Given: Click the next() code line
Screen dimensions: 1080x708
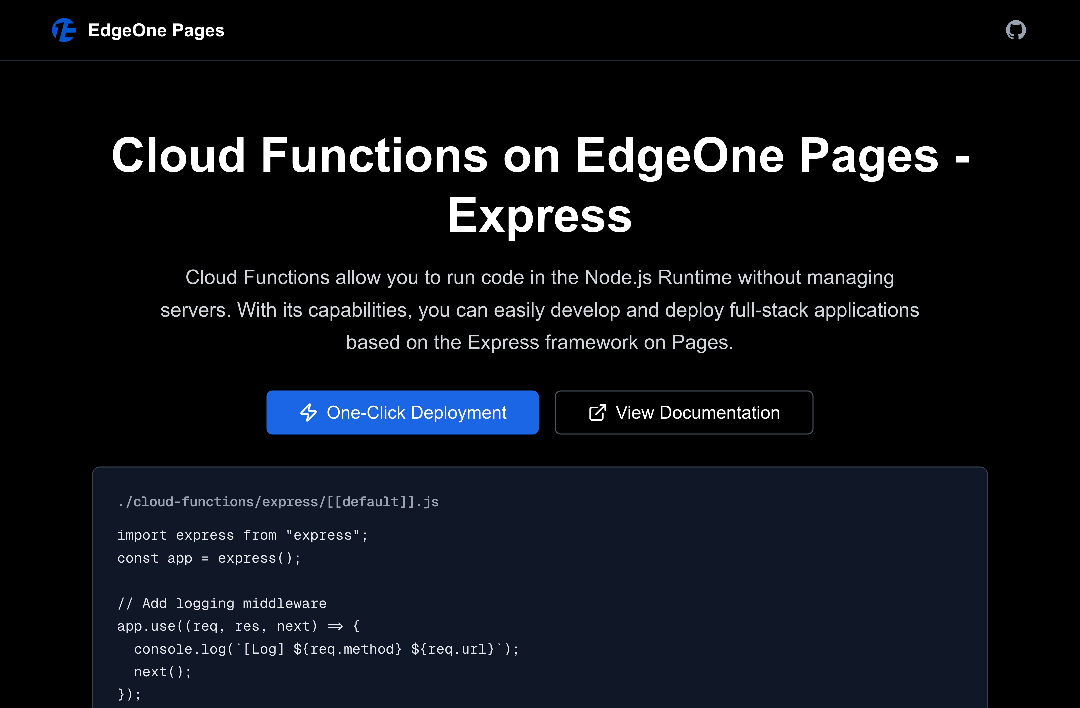Looking at the screenshot, I should pyautogui.click(x=162, y=671).
